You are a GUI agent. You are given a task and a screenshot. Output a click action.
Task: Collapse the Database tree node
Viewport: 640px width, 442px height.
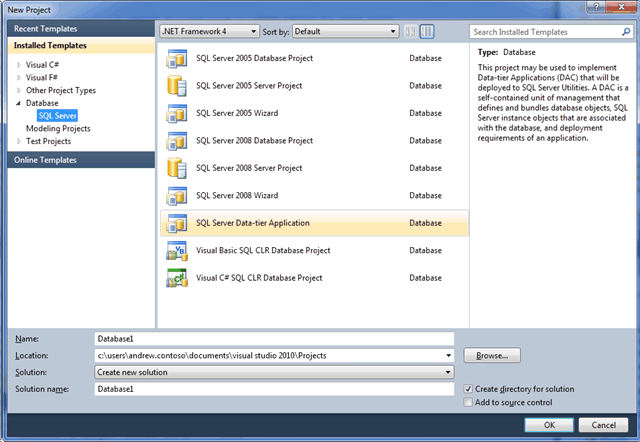pos(18,103)
